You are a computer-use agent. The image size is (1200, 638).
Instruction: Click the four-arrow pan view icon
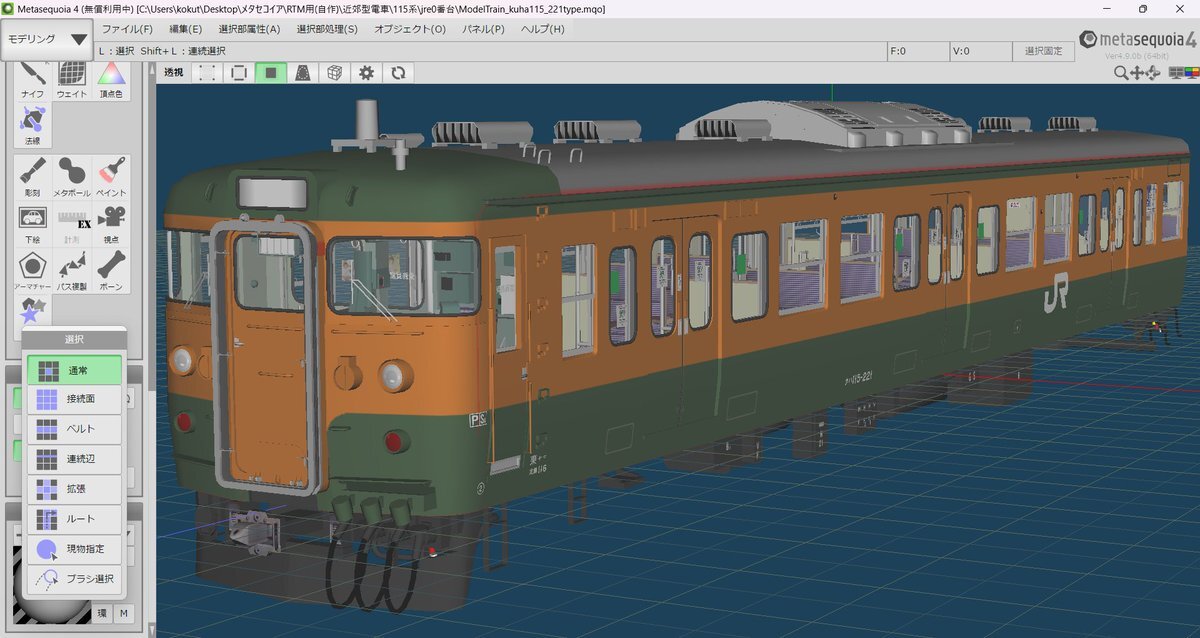point(1137,73)
